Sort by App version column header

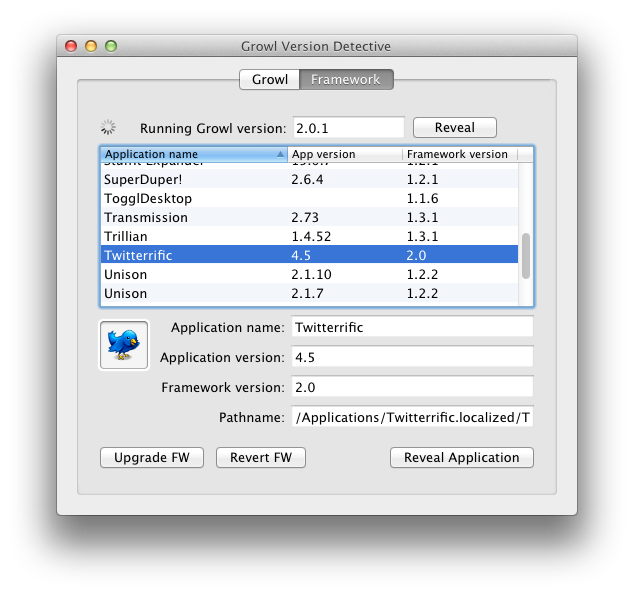click(344, 154)
